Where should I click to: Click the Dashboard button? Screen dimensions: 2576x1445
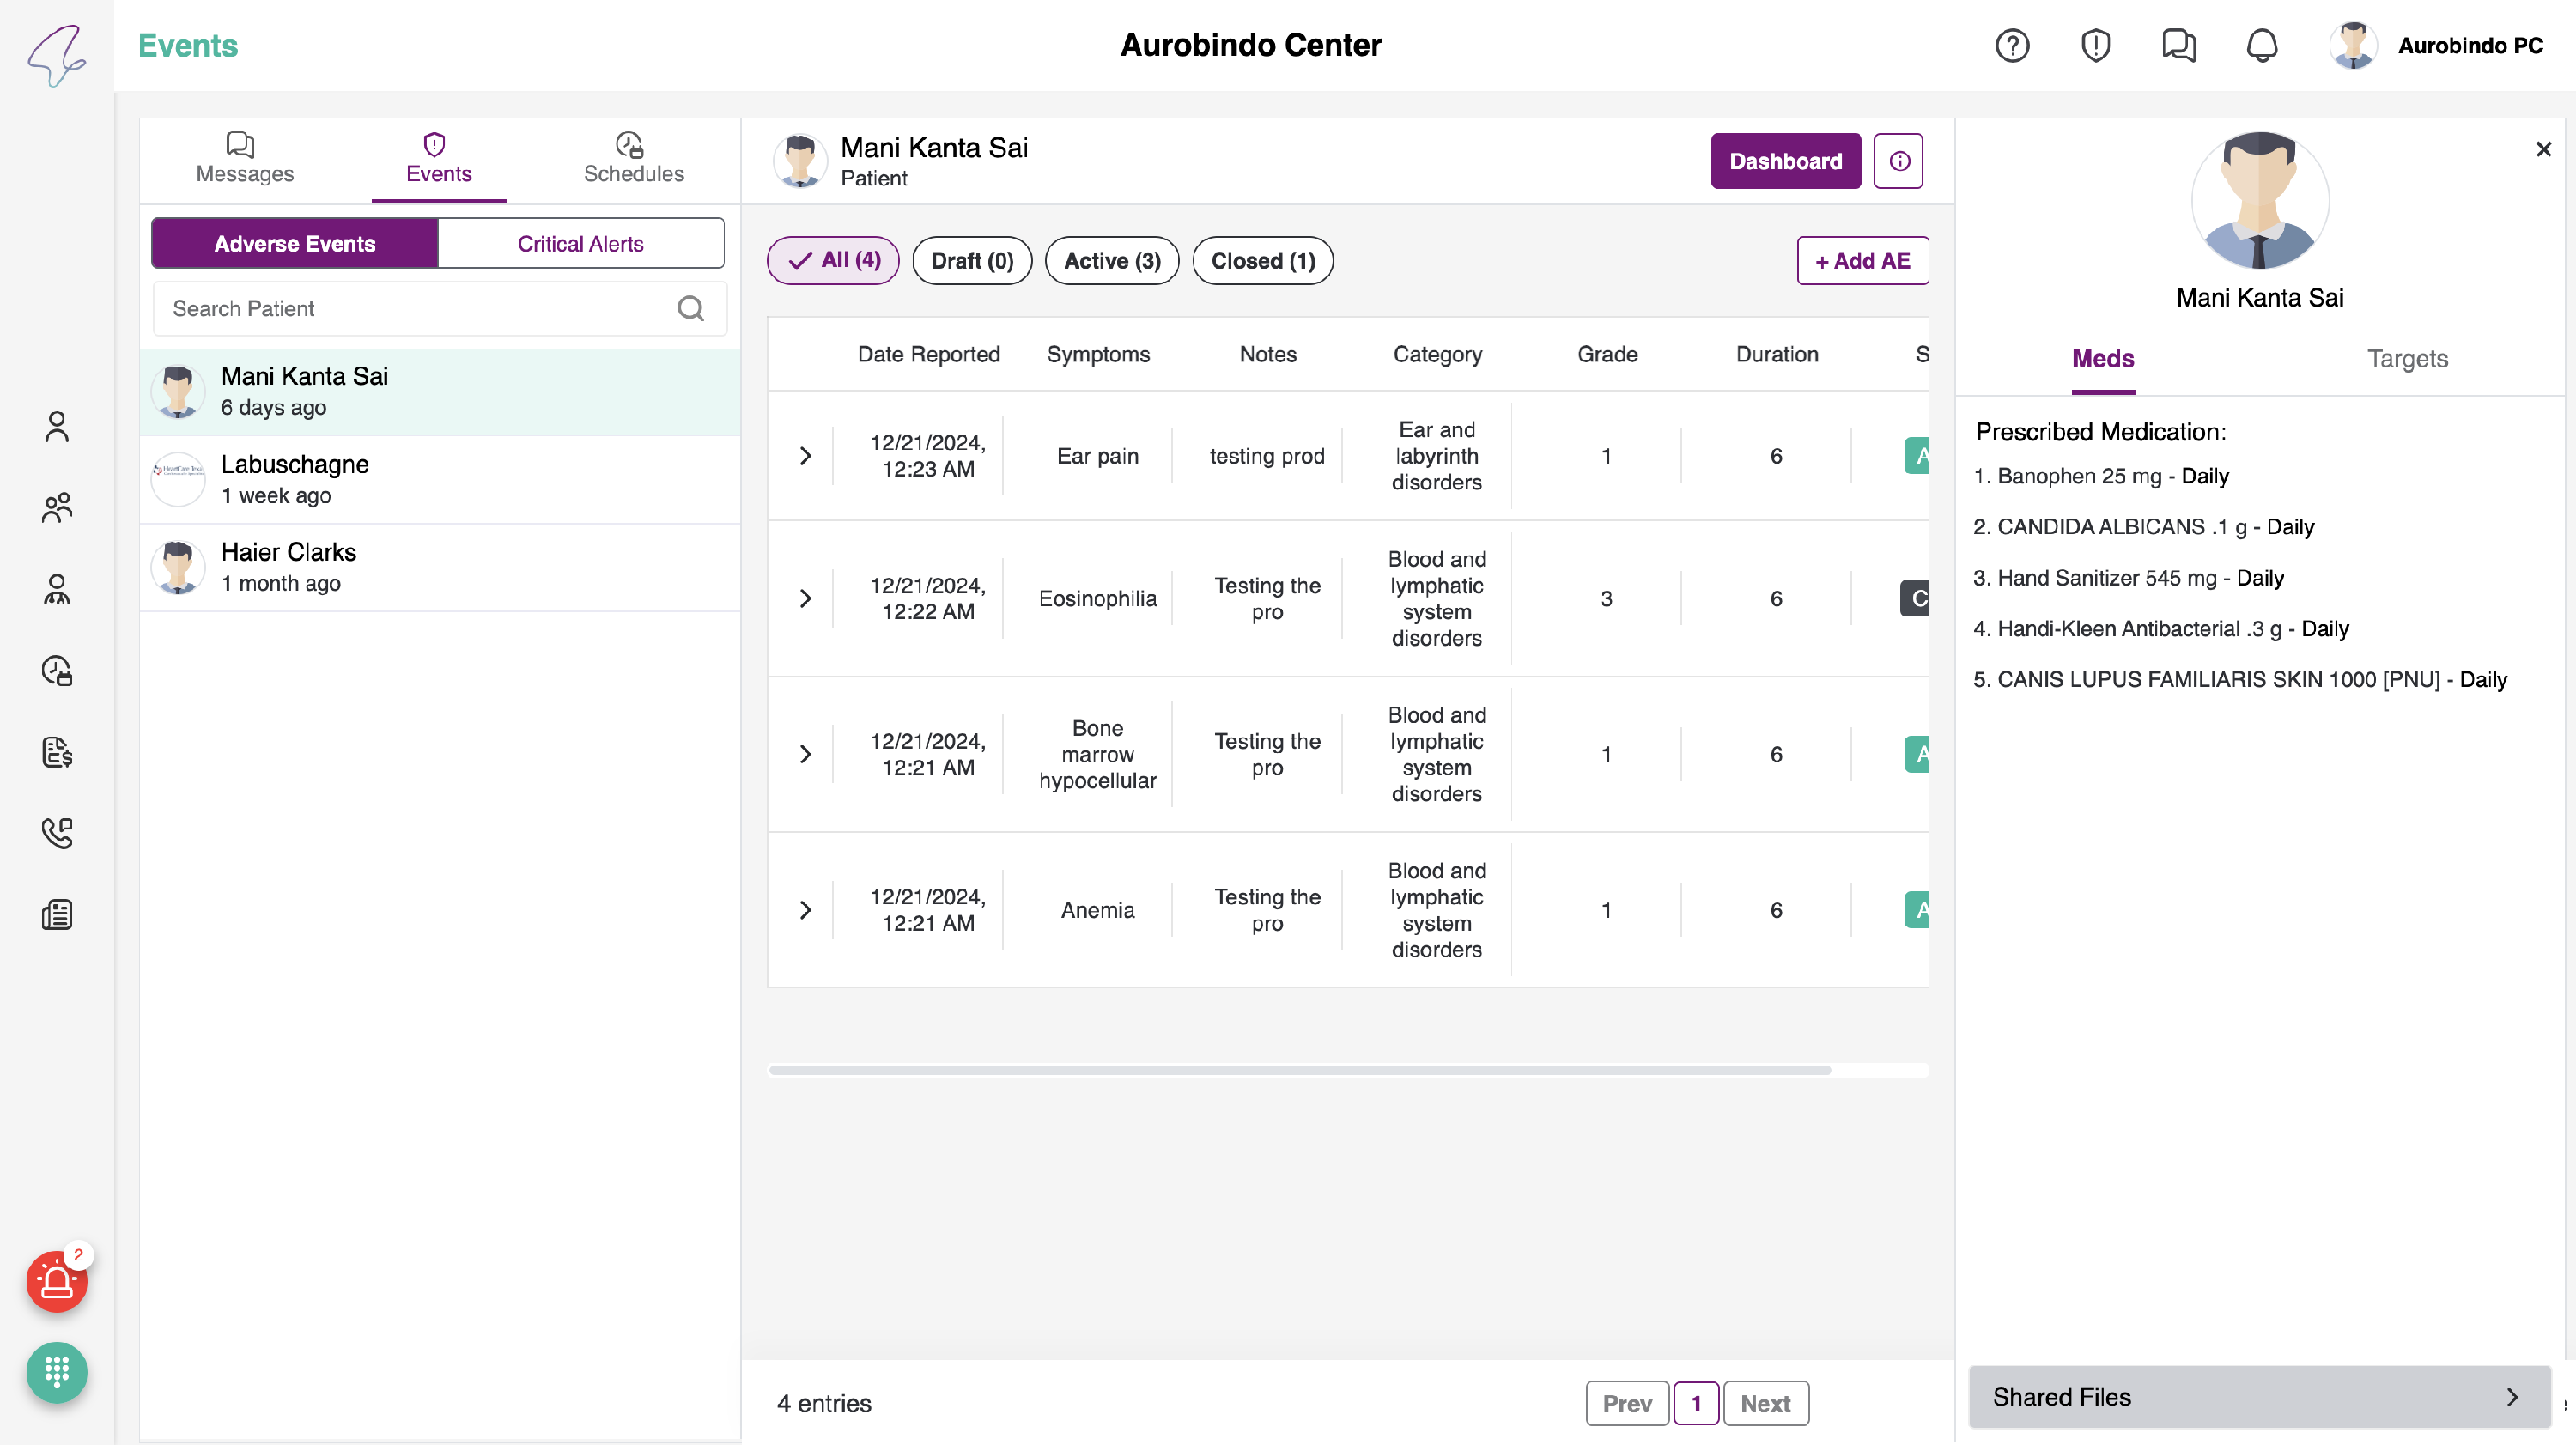point(1785,161)
